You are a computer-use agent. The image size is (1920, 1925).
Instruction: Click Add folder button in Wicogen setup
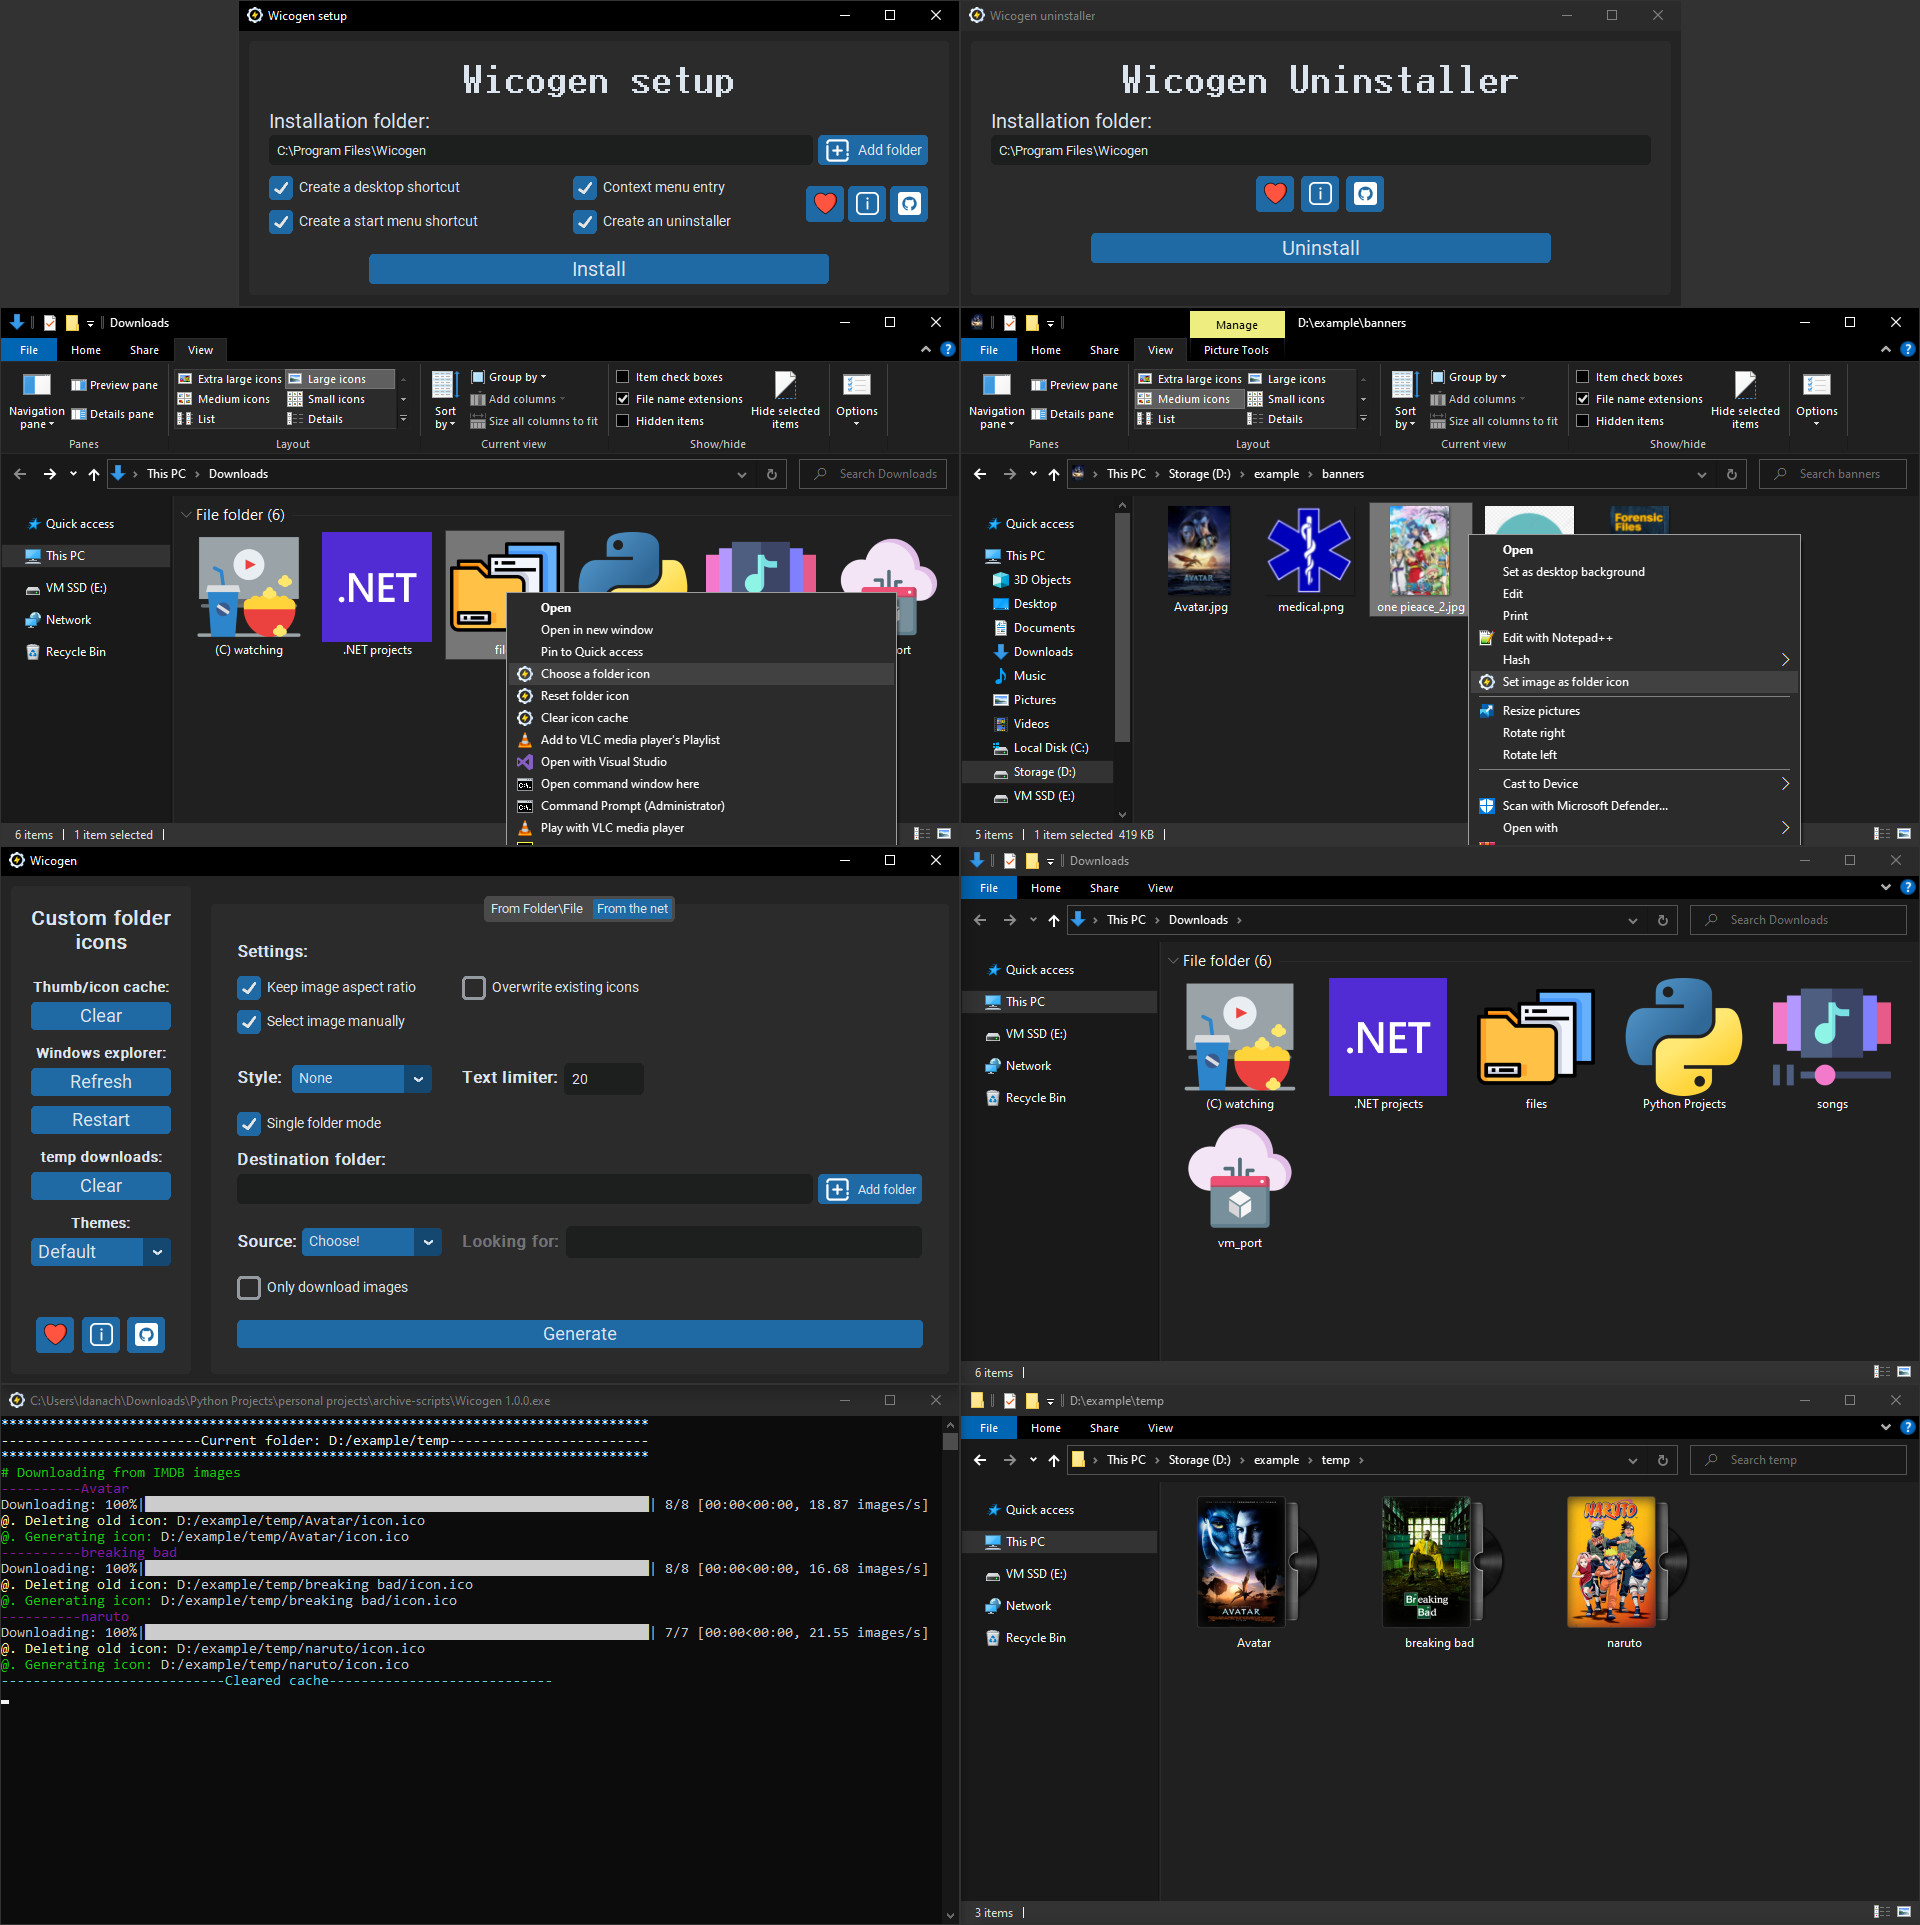tap(873, 150)
